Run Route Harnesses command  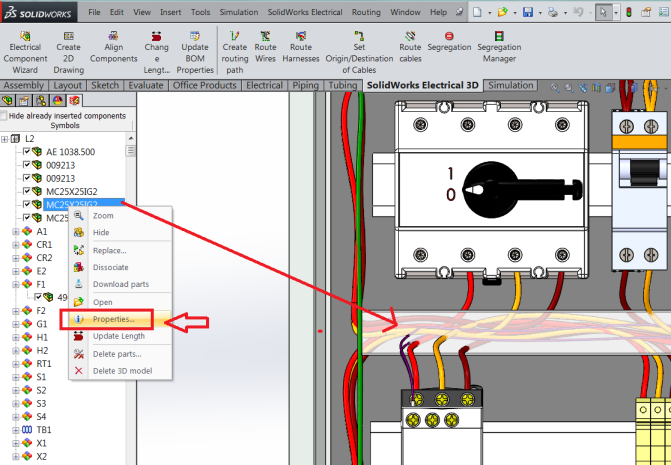coord(301,47)
